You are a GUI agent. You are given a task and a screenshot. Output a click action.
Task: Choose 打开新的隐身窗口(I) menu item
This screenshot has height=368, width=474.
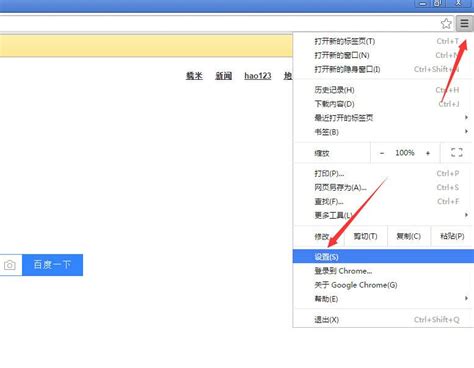point(383,69)
